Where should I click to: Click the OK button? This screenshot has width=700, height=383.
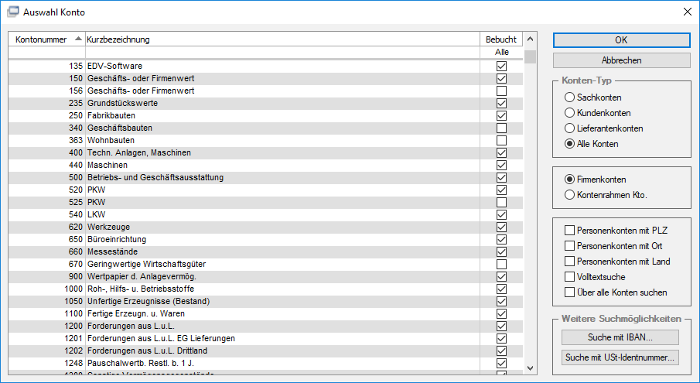click(621, 40)
